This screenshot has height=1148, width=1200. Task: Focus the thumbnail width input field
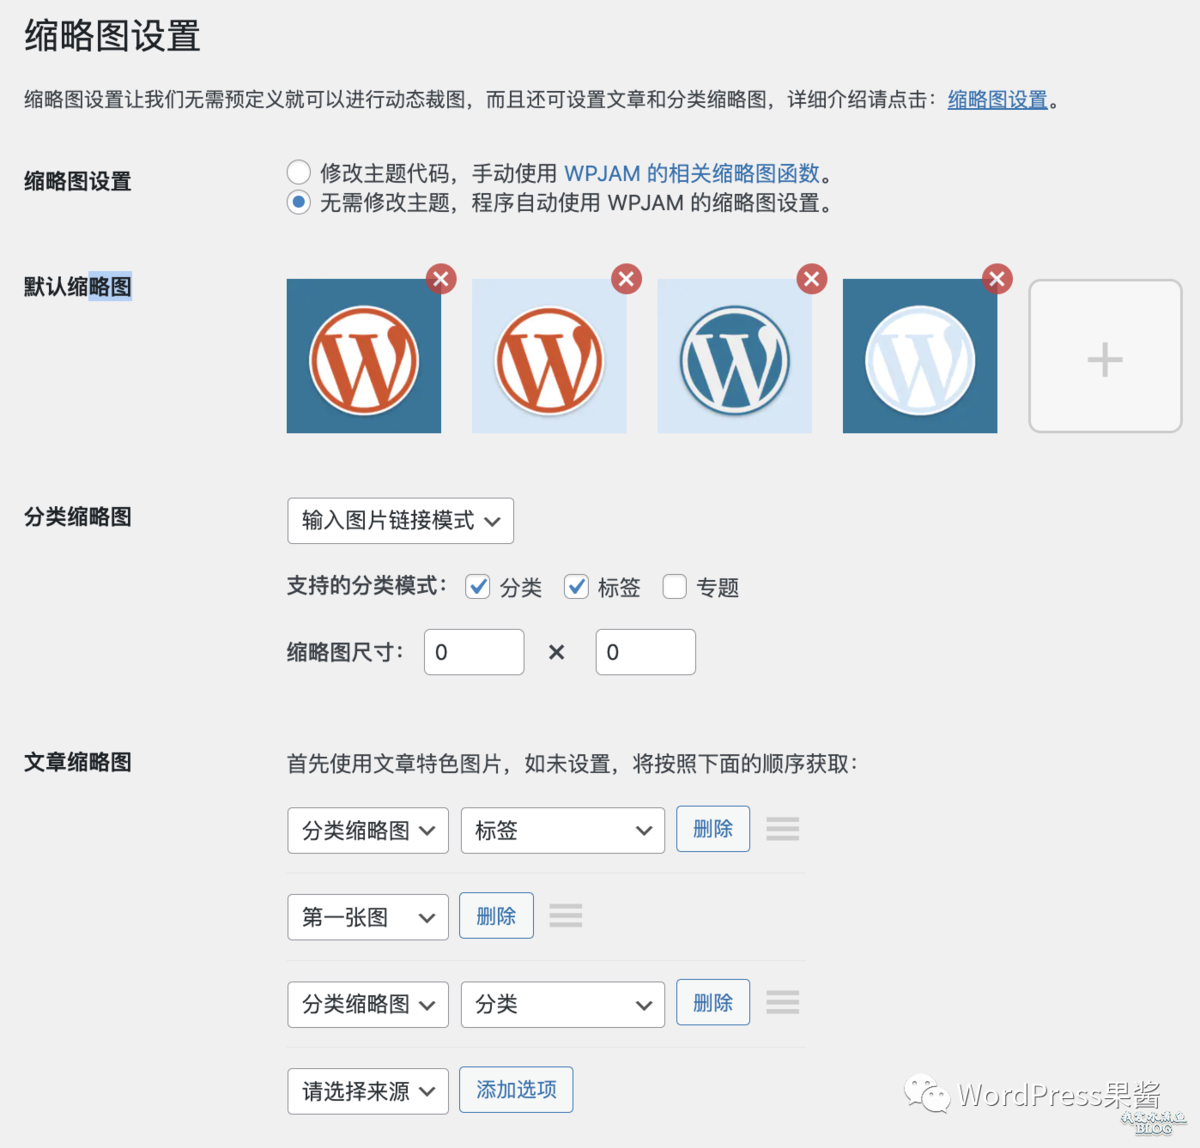click(474, 652)
